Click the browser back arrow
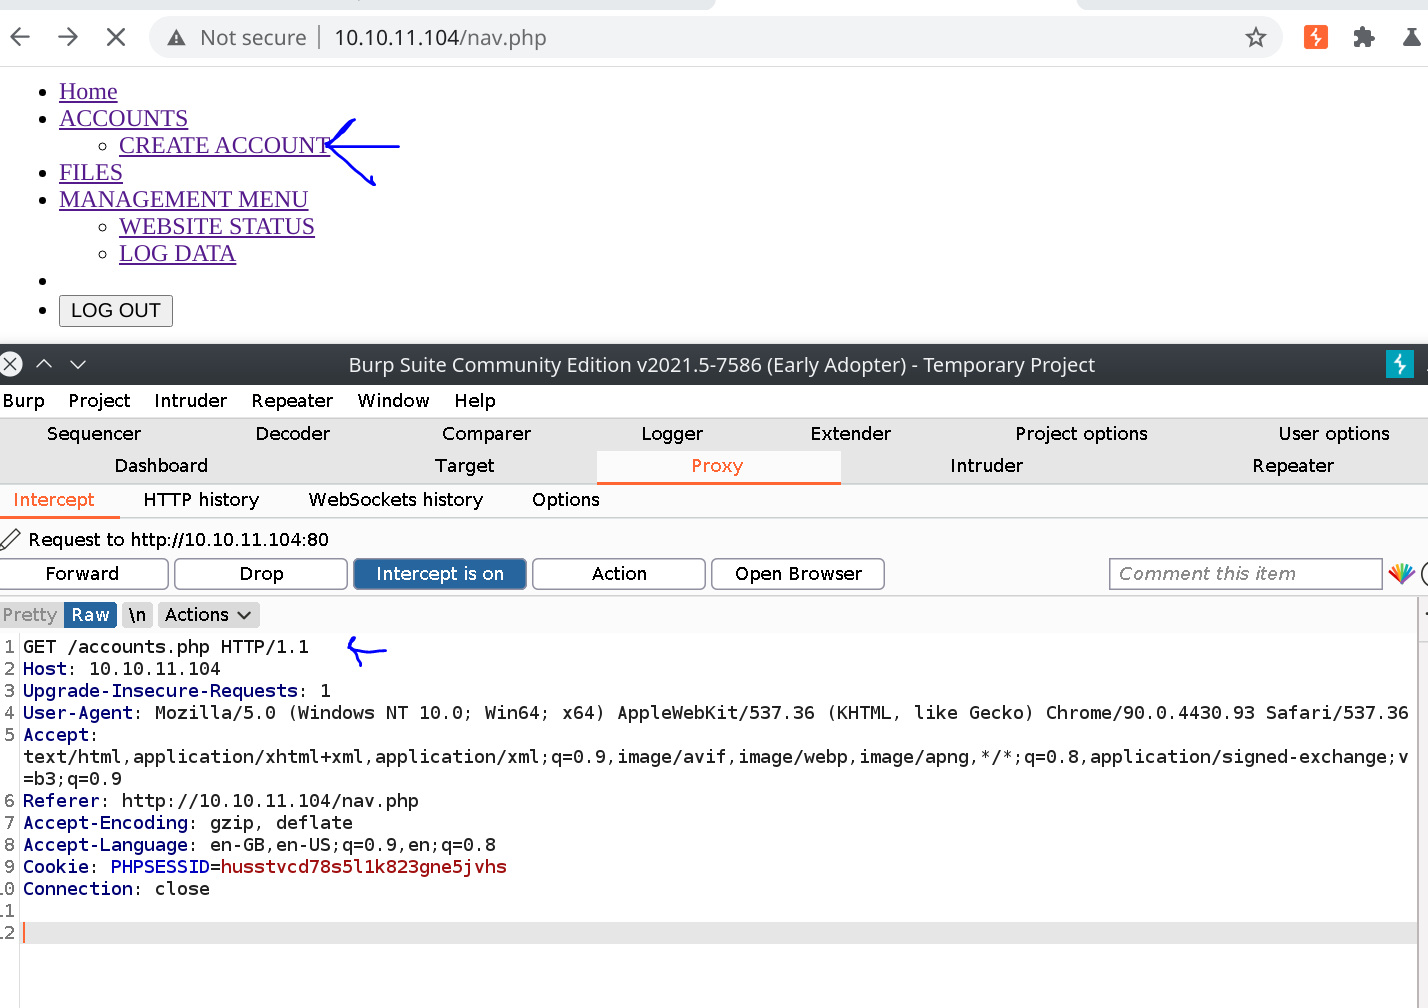The height and width of the screenshot is (1008, 1428). (20, 38)
